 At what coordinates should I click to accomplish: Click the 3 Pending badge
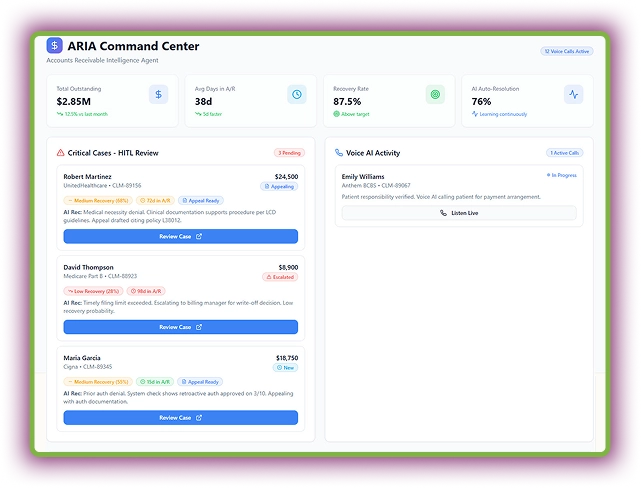(x=288, y=153)
